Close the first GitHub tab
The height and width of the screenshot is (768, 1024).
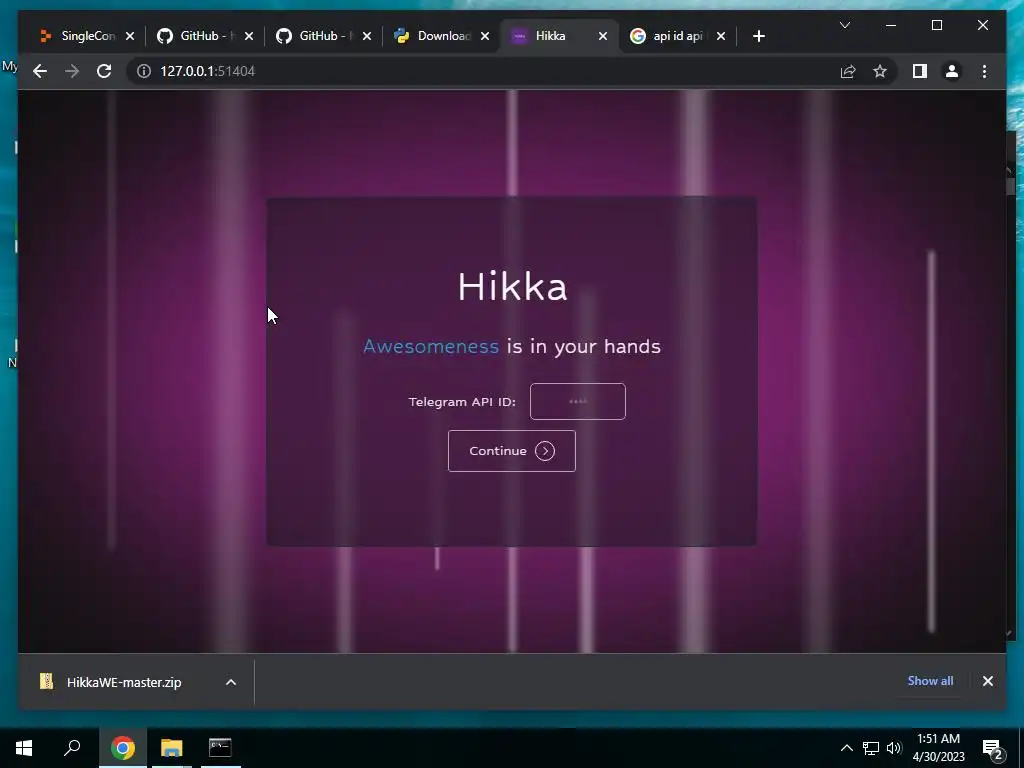(248, 37)
